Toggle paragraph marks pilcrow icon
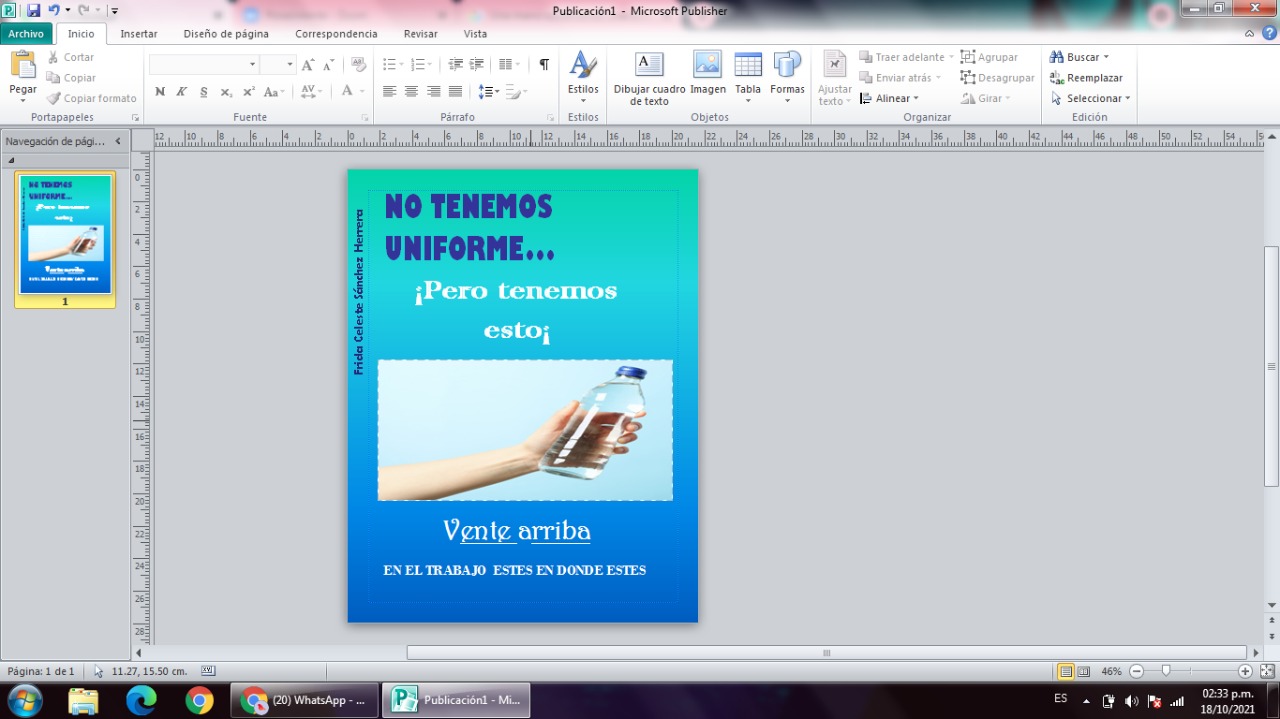Viewport: 1280px width, 719px height. pos(544,64)
